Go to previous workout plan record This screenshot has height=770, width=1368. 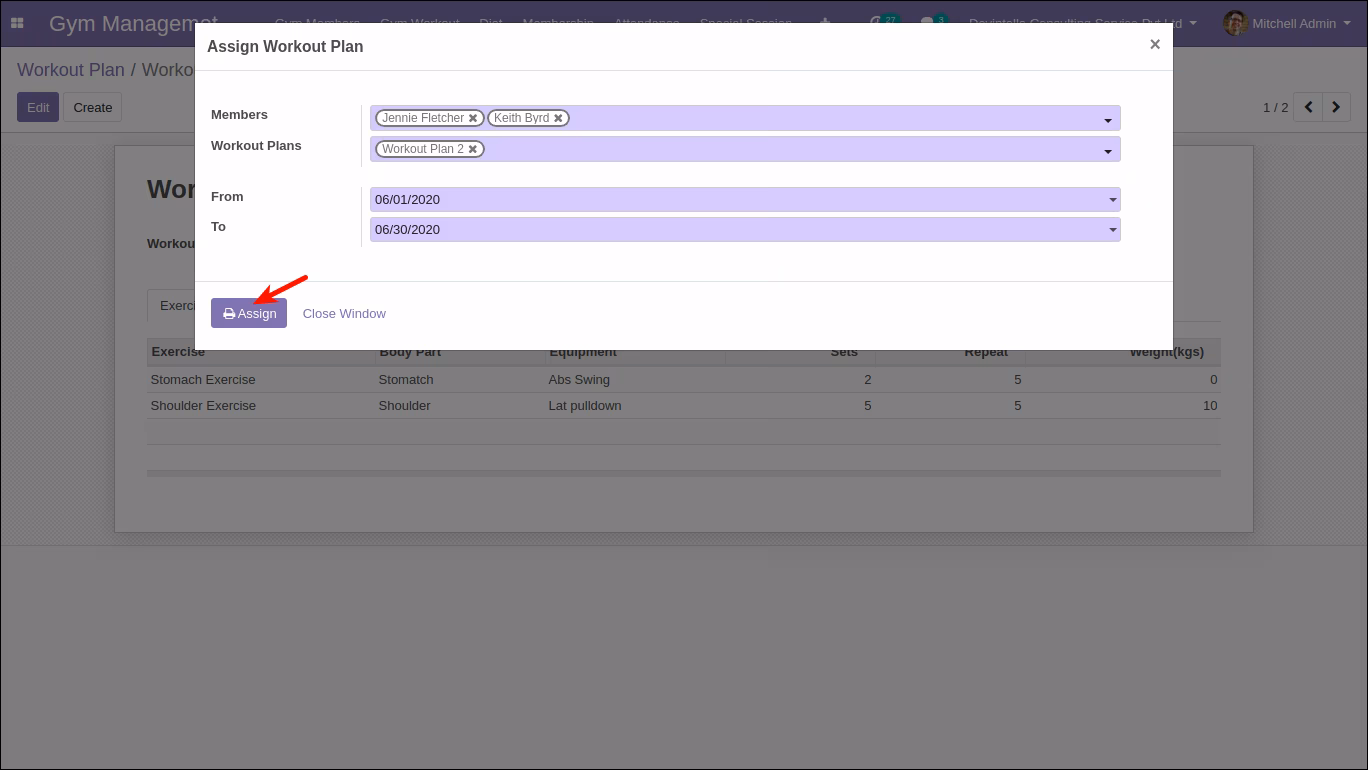[x=1308, y=107]
